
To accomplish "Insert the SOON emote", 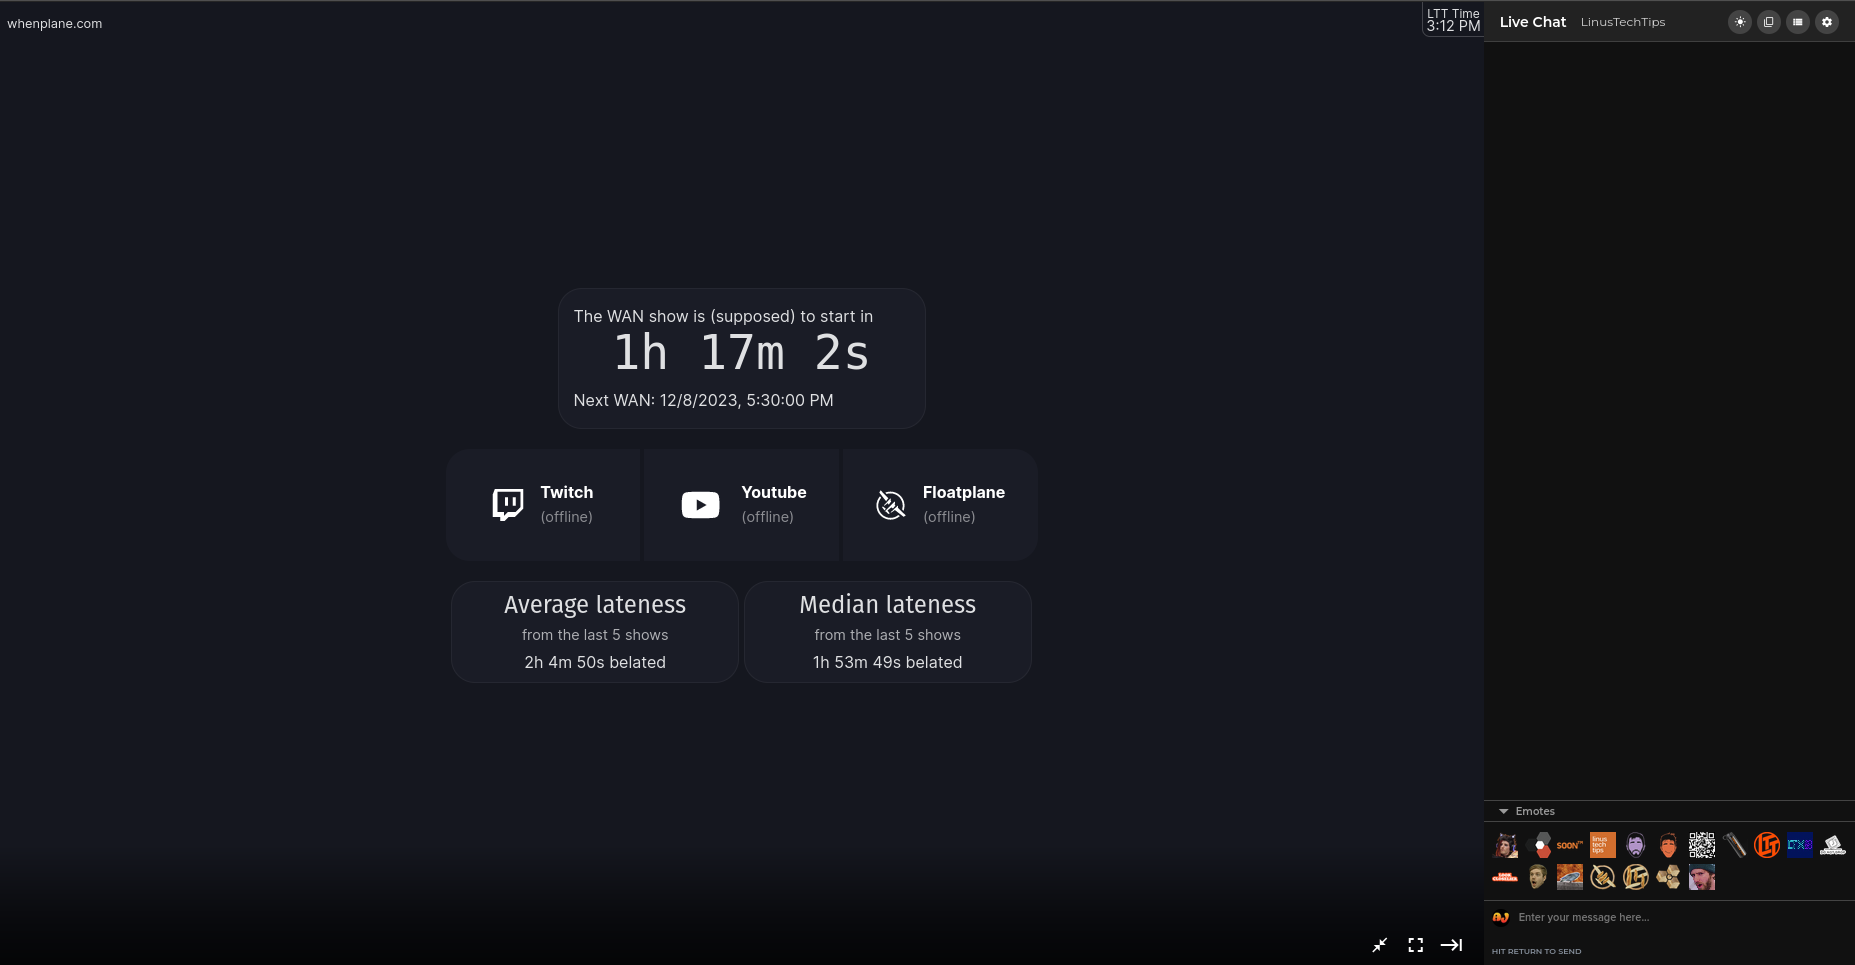I will (1570, 846).
